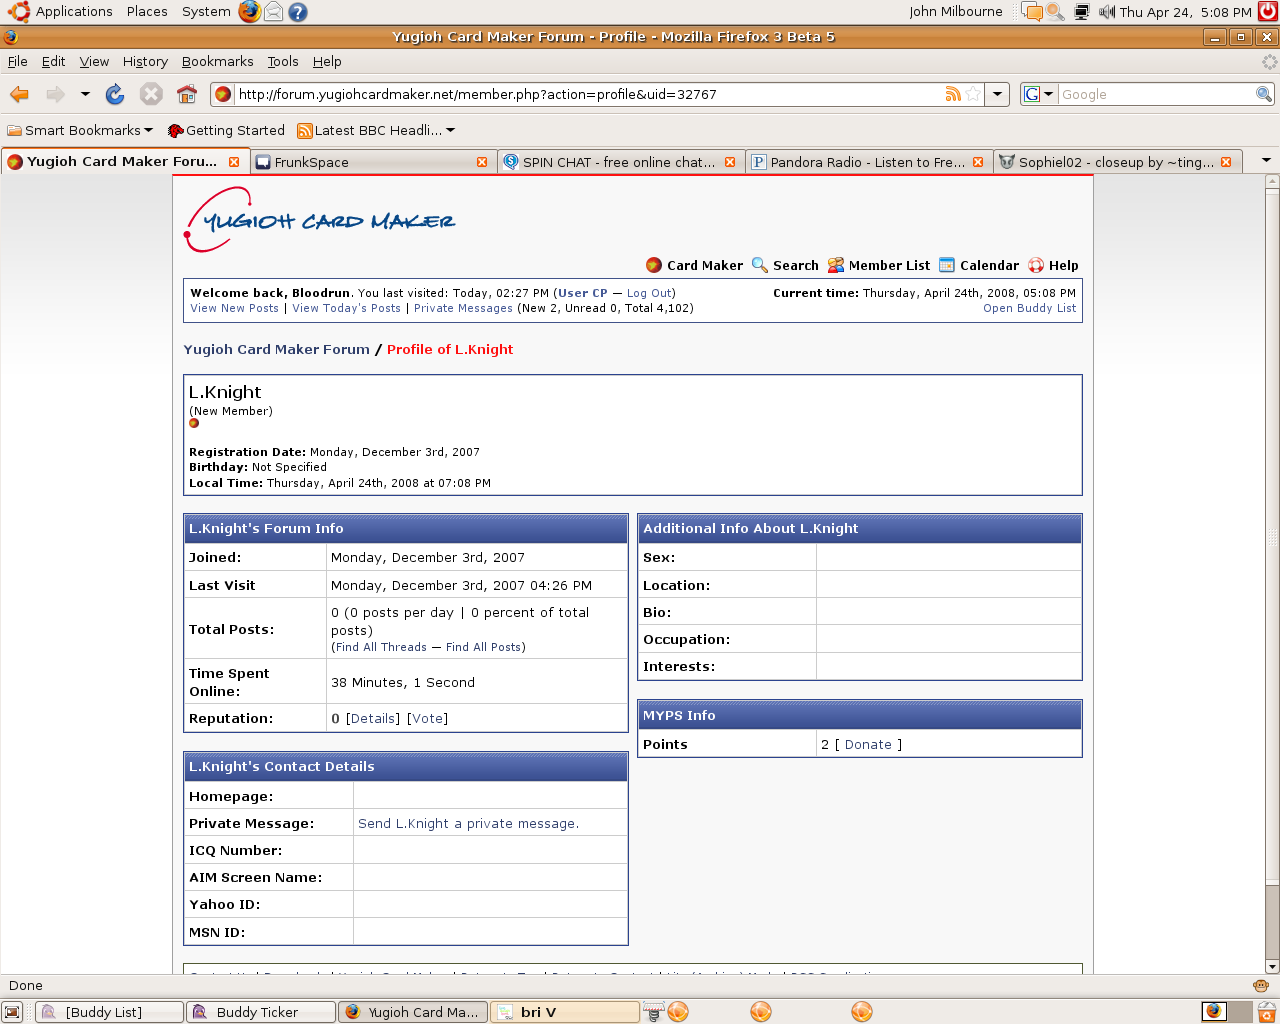Click the Home toolbar icon

(187, 94)
